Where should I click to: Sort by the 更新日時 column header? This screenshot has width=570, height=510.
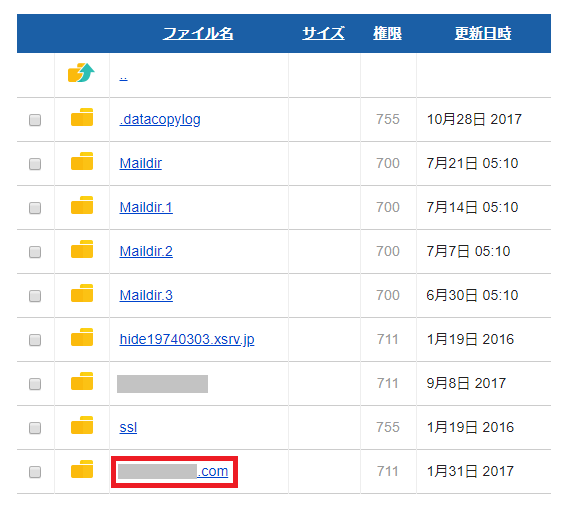[483, 33]
